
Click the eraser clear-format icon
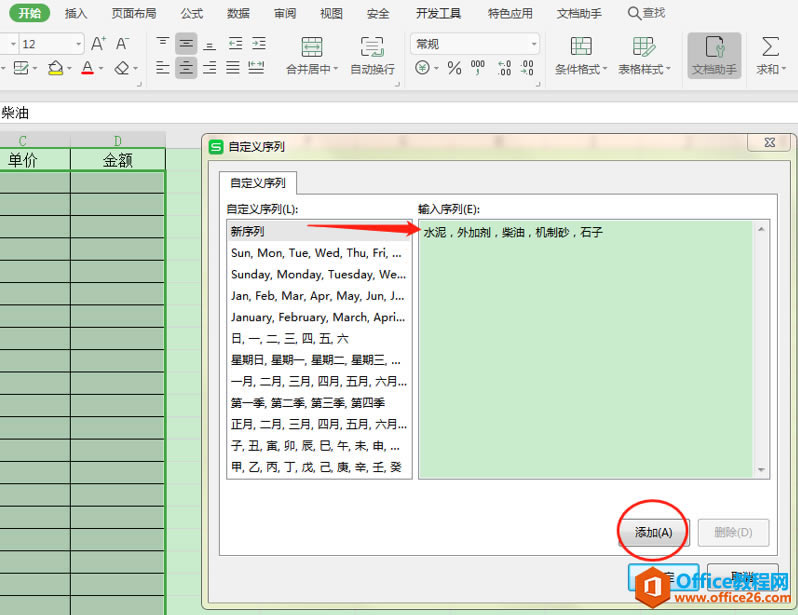(x=122, y=67)
